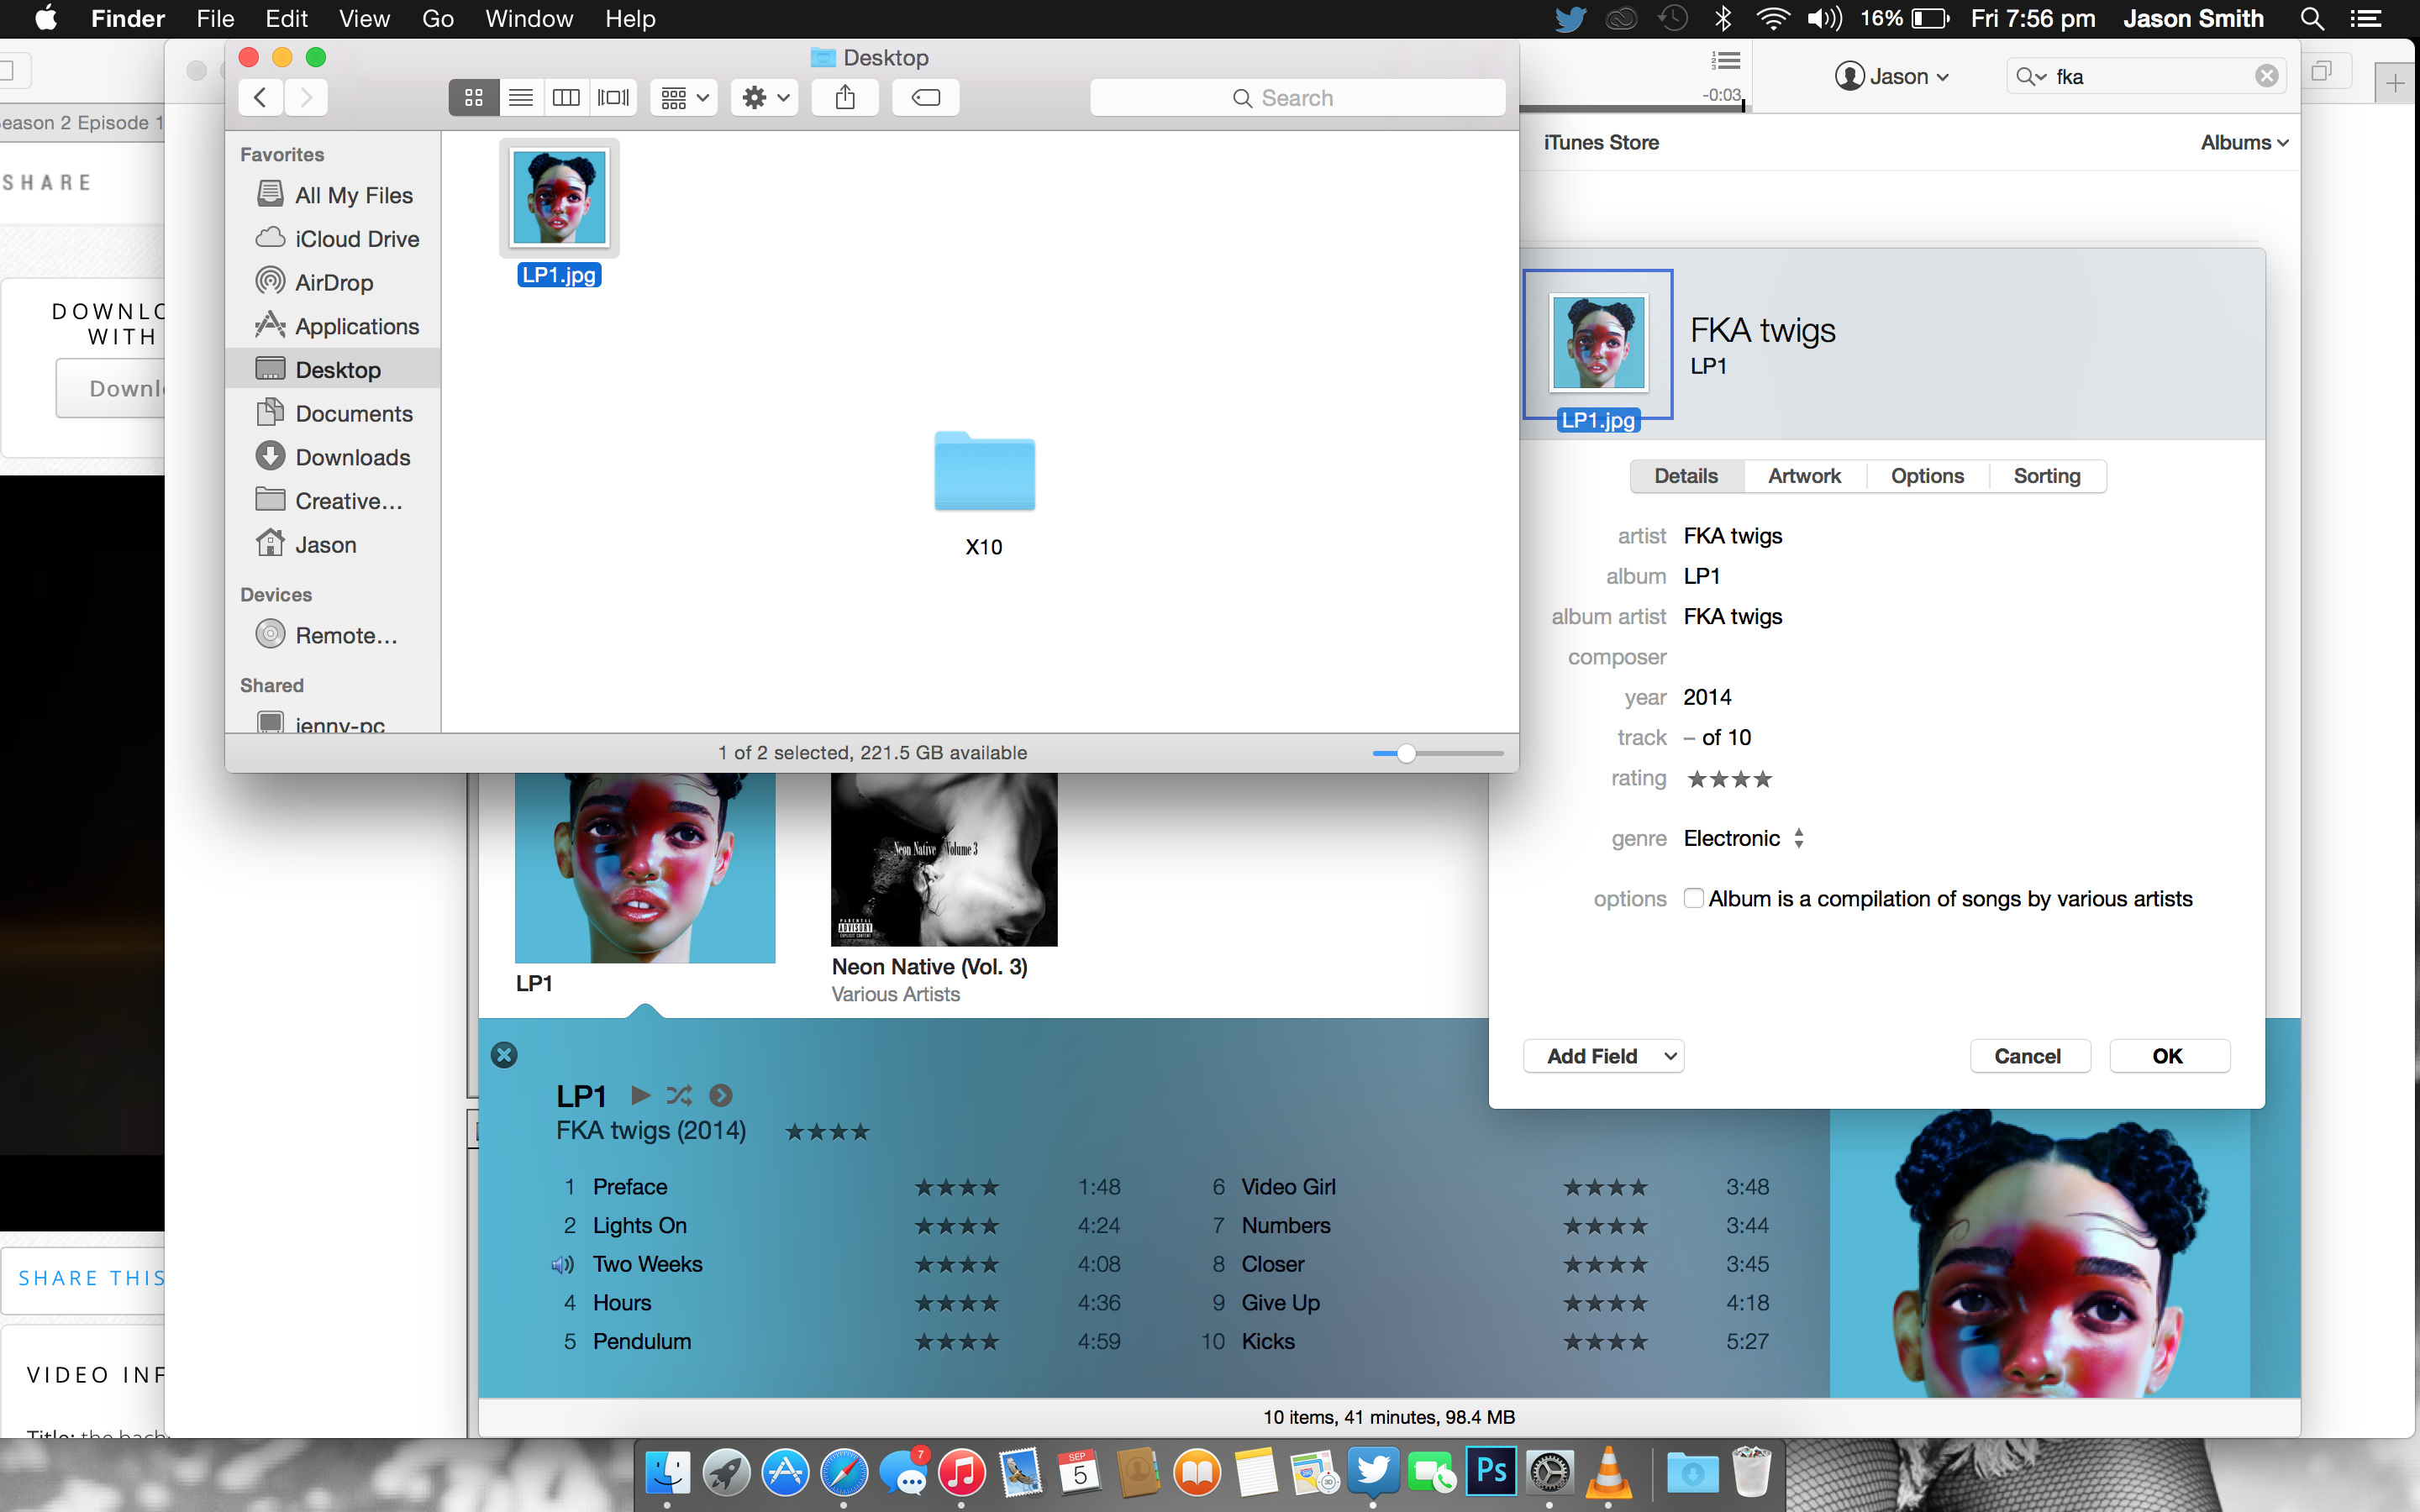
Task: Click OK in album info dialog
Action: click(x=2168, y=1056)
